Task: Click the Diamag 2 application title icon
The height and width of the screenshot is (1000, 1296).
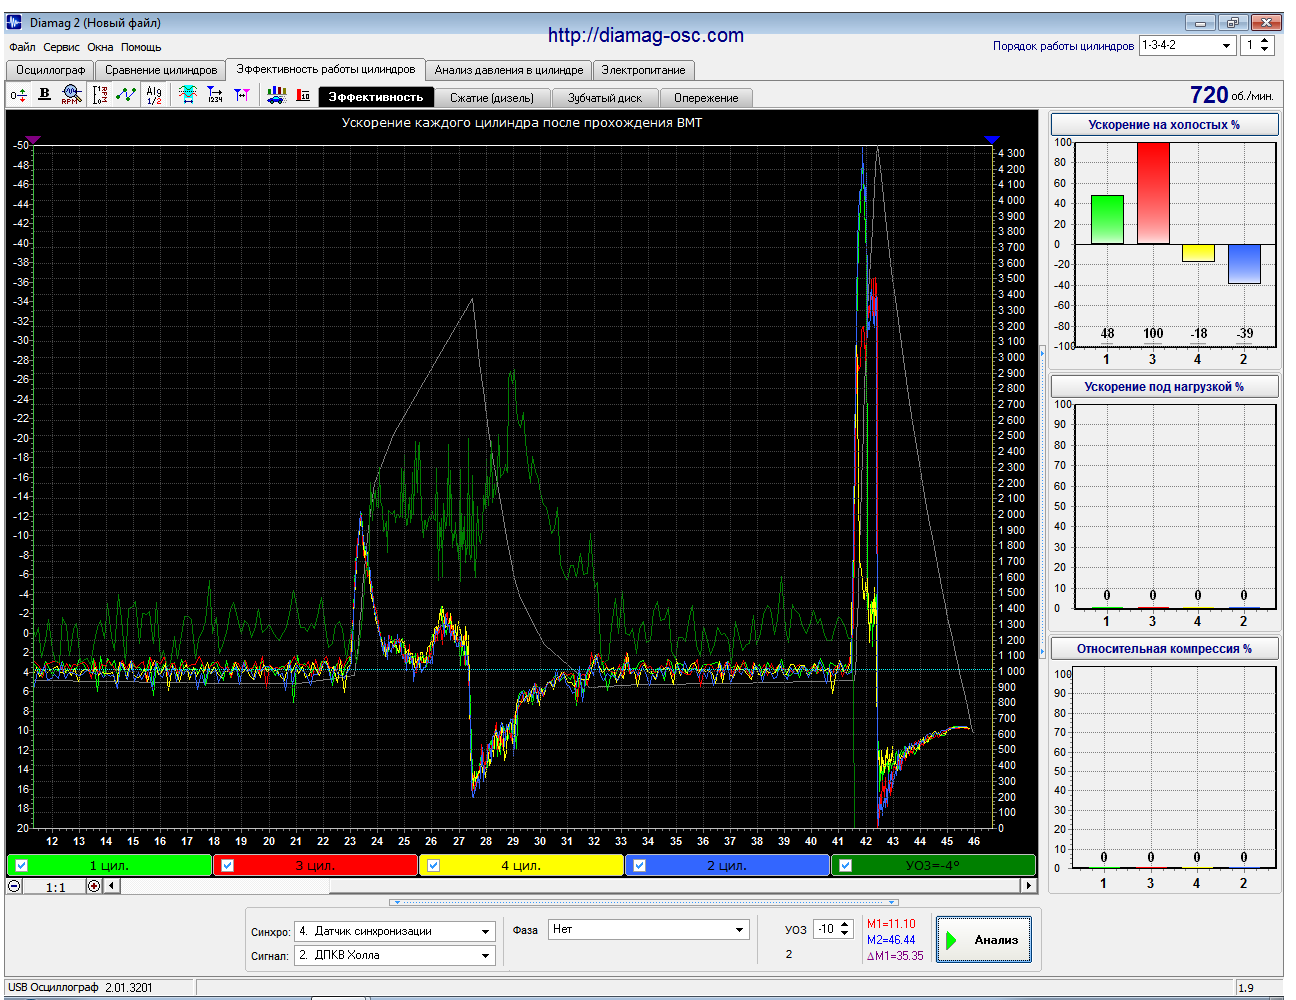Action: pos(15,22)
